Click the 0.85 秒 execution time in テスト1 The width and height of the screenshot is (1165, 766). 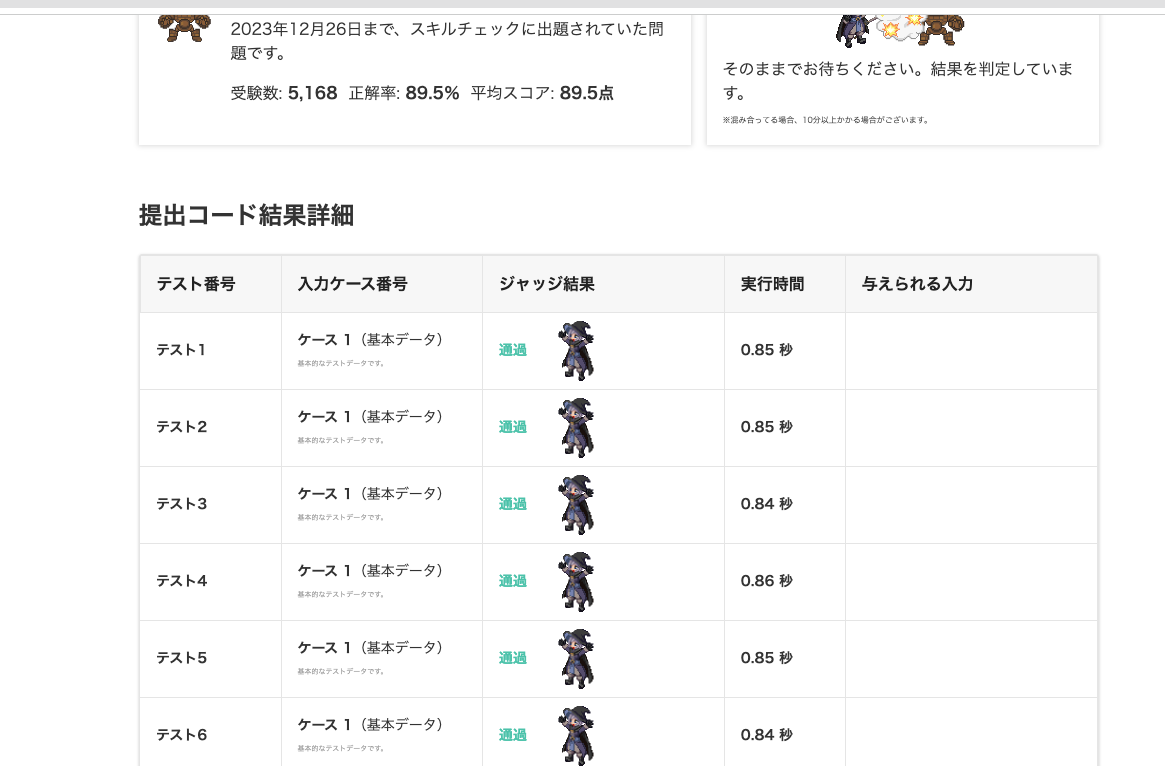point(766,350)
